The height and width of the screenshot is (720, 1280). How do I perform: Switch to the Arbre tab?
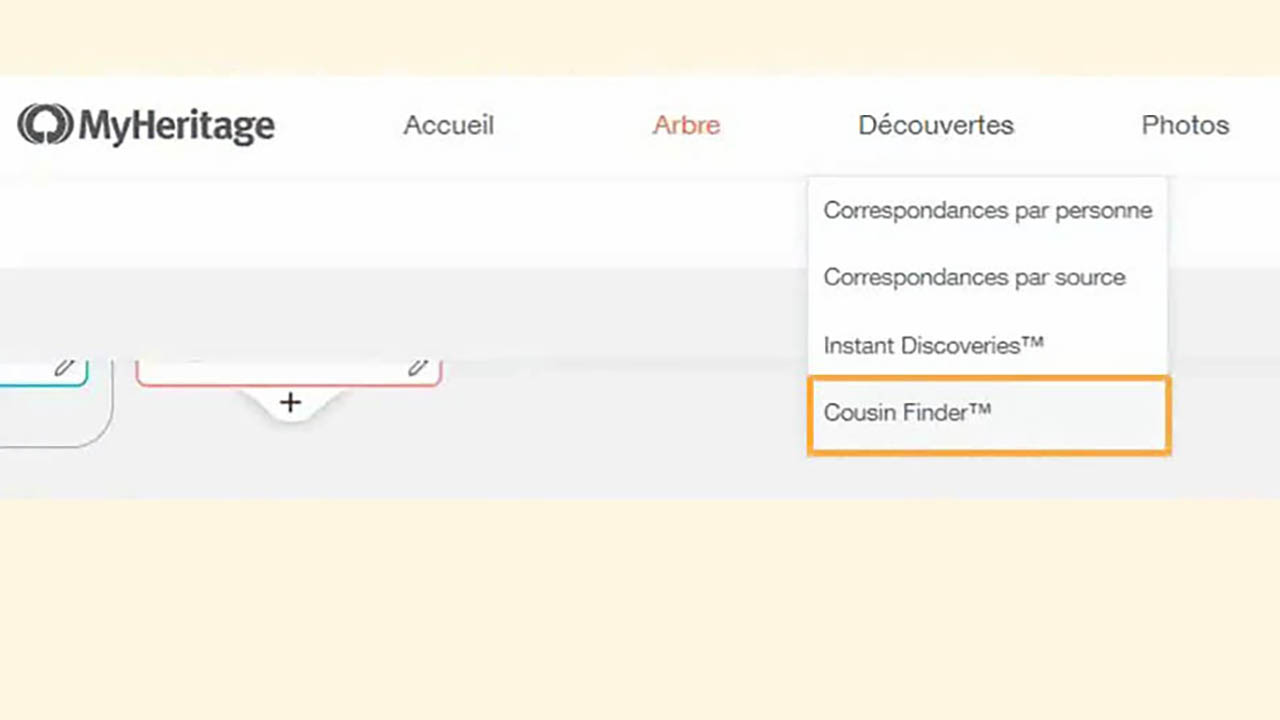point(686,125)
